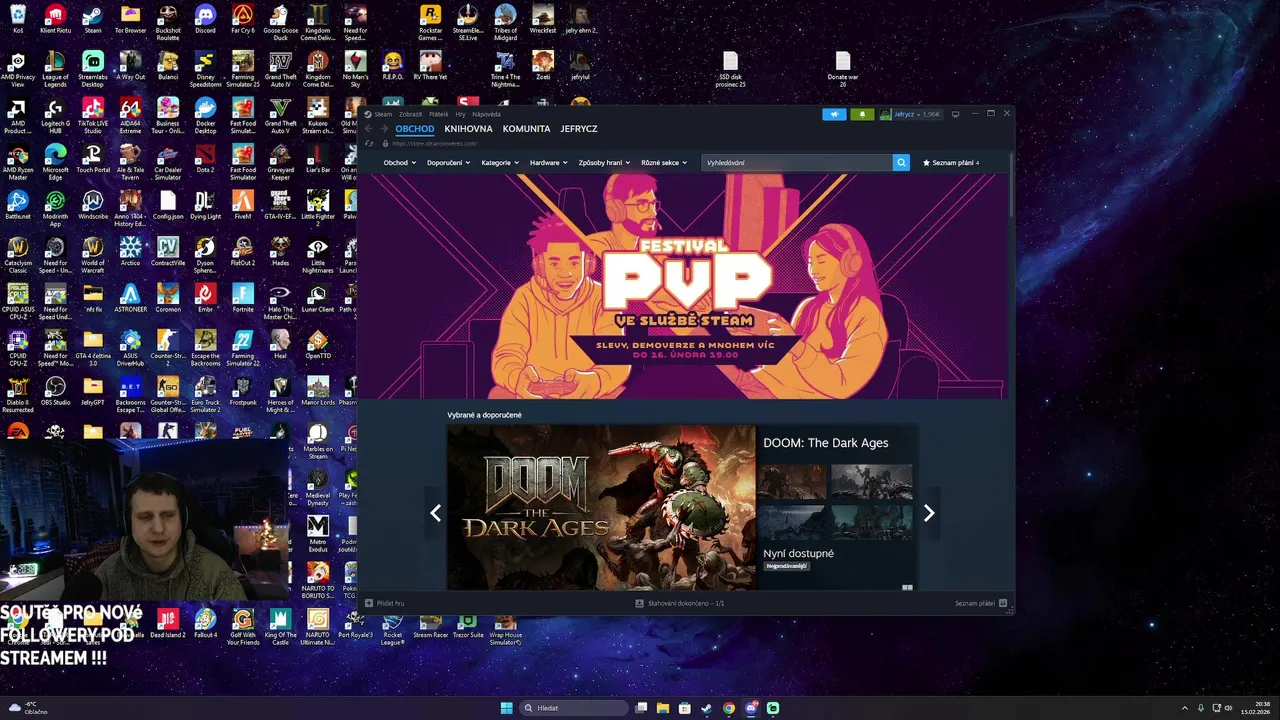Expand the Obchod store dropdown
Image resolution: width=1280 pixels, height=720 pixels.
[x=399, y=162]
